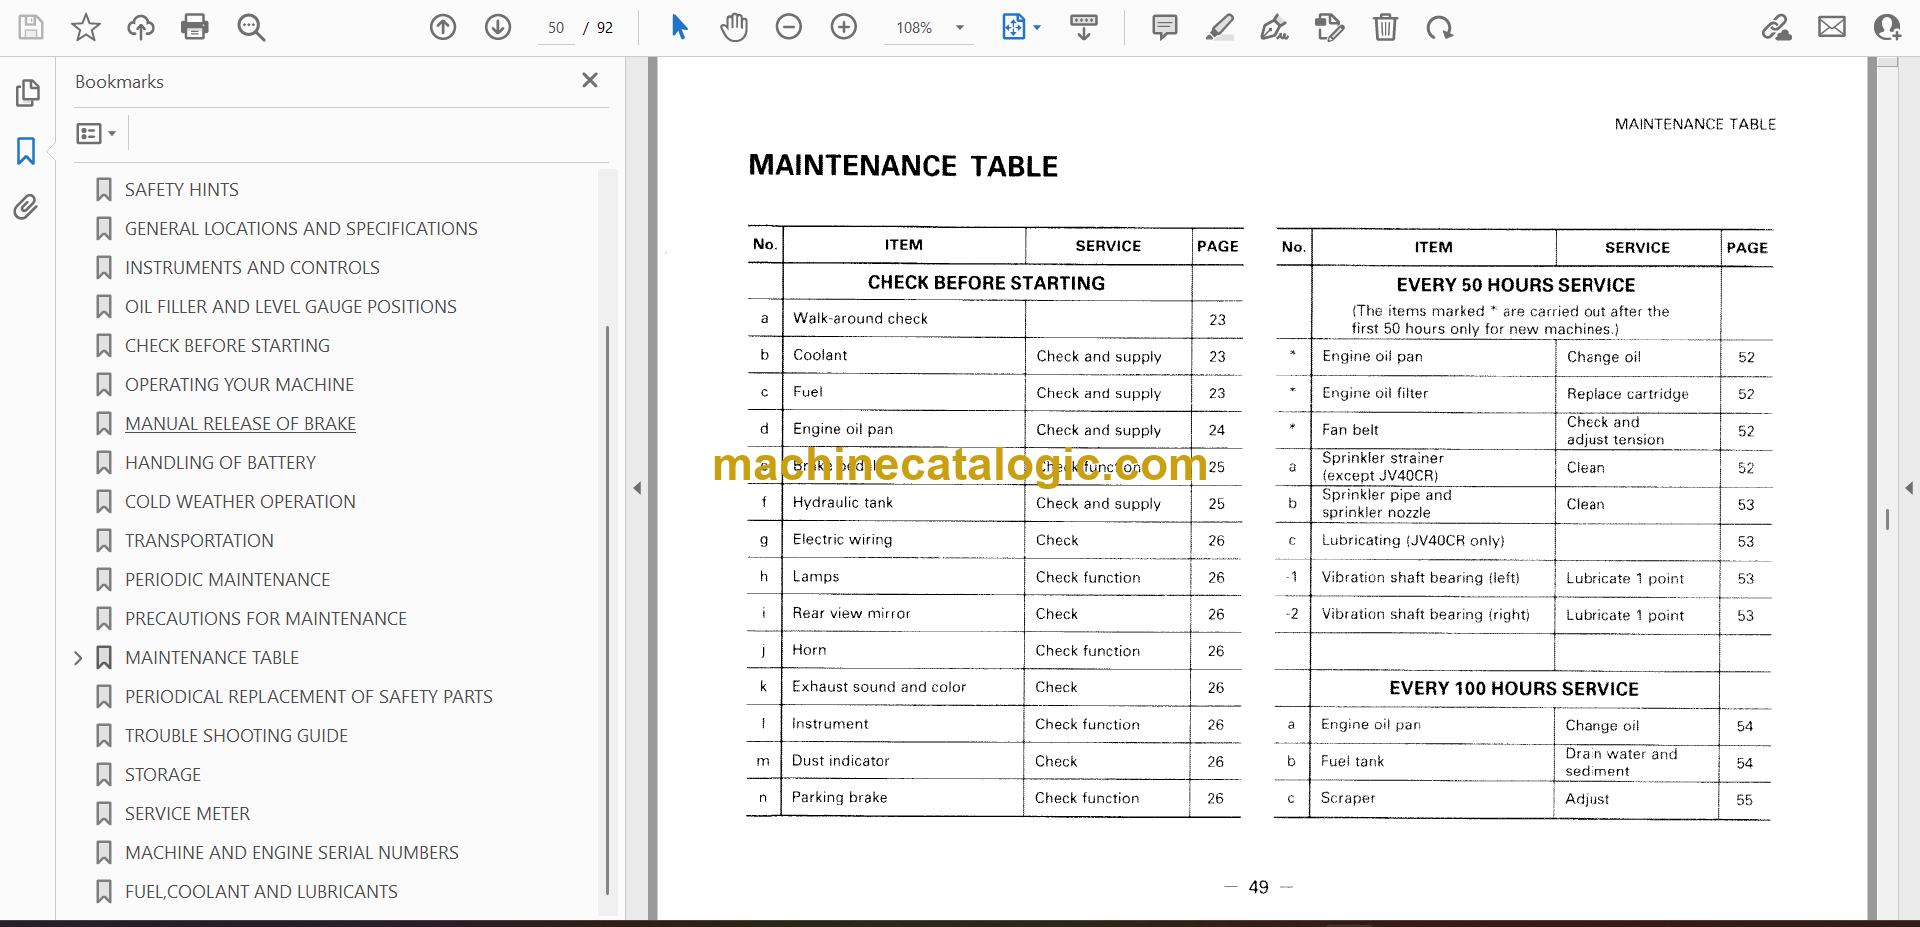Click the bookmarks panel scrollbar
1920x927 pixels.
click(x=607, y=610)
